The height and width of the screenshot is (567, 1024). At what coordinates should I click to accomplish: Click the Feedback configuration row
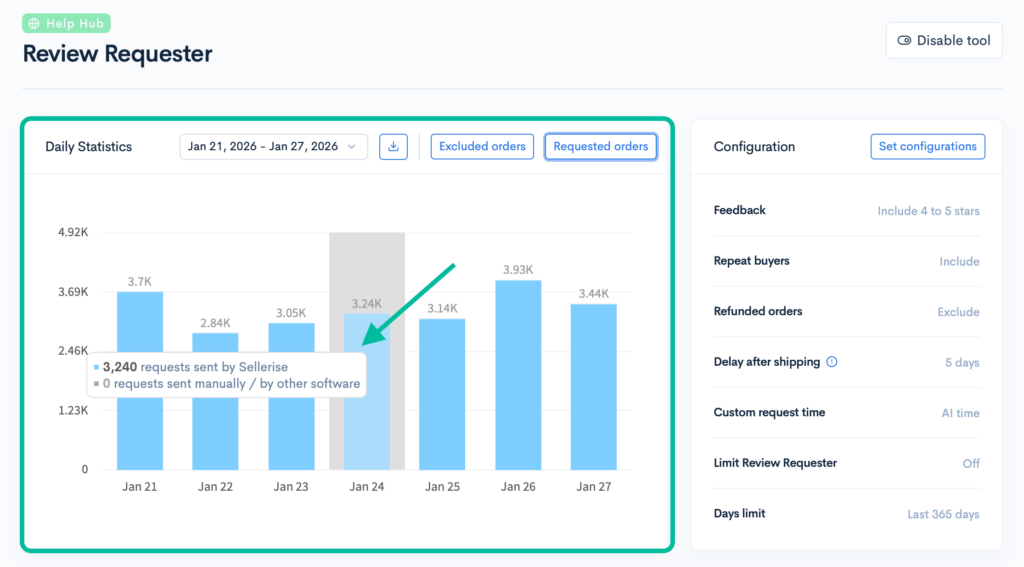coord(846,211)
